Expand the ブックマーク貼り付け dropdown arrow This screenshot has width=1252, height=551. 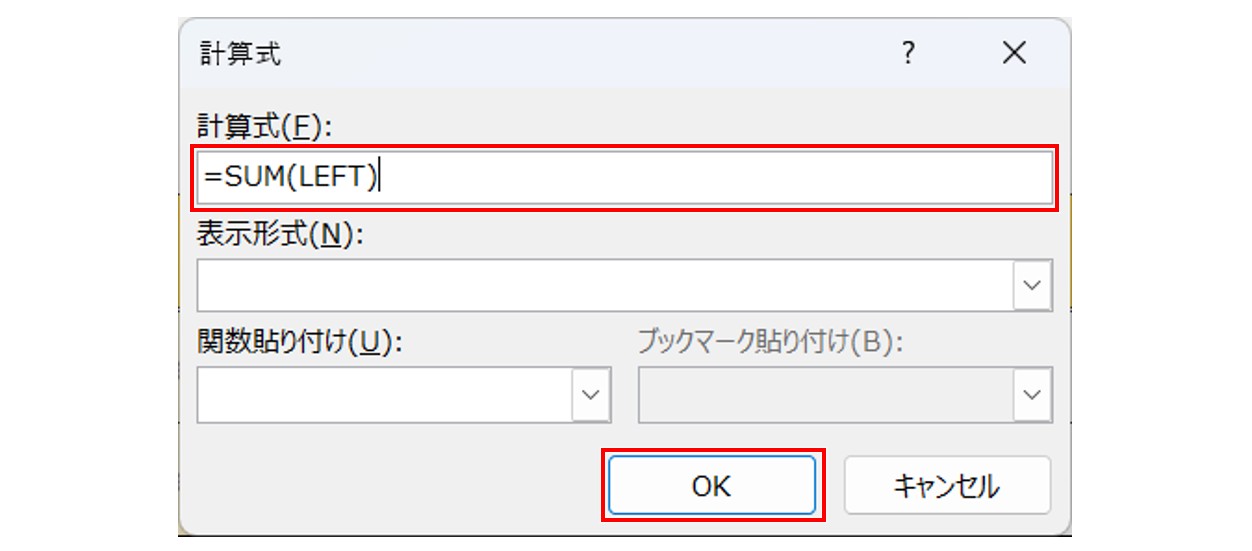click(1032, 395)
